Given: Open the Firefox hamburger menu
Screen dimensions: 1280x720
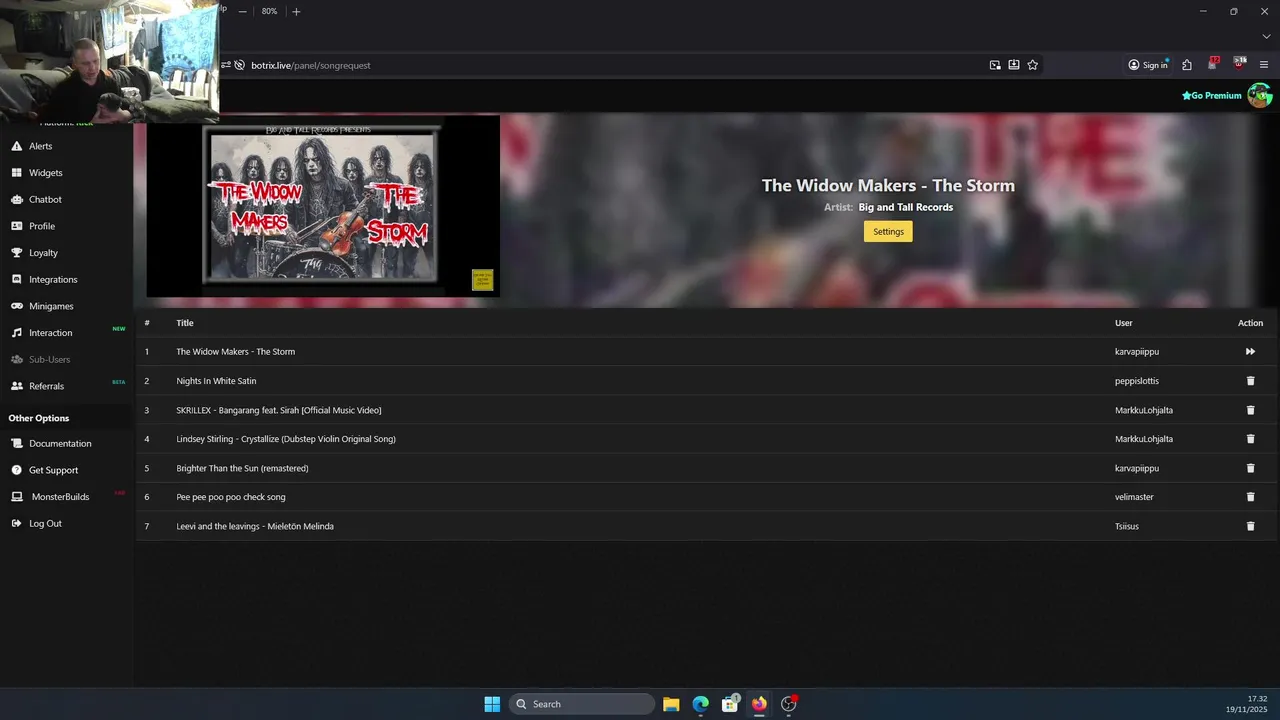Looking at the screenshot, I should 1264,65.
